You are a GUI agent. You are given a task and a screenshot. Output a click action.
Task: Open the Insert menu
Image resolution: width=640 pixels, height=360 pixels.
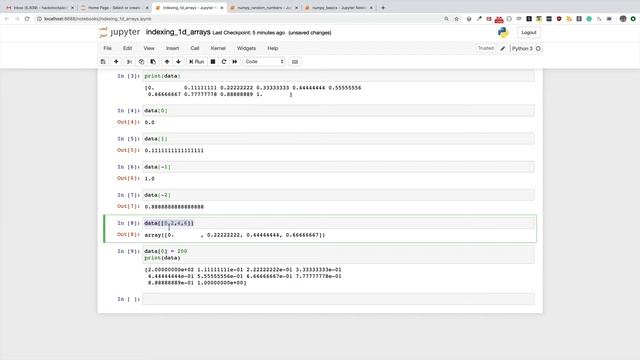[172, 48]
